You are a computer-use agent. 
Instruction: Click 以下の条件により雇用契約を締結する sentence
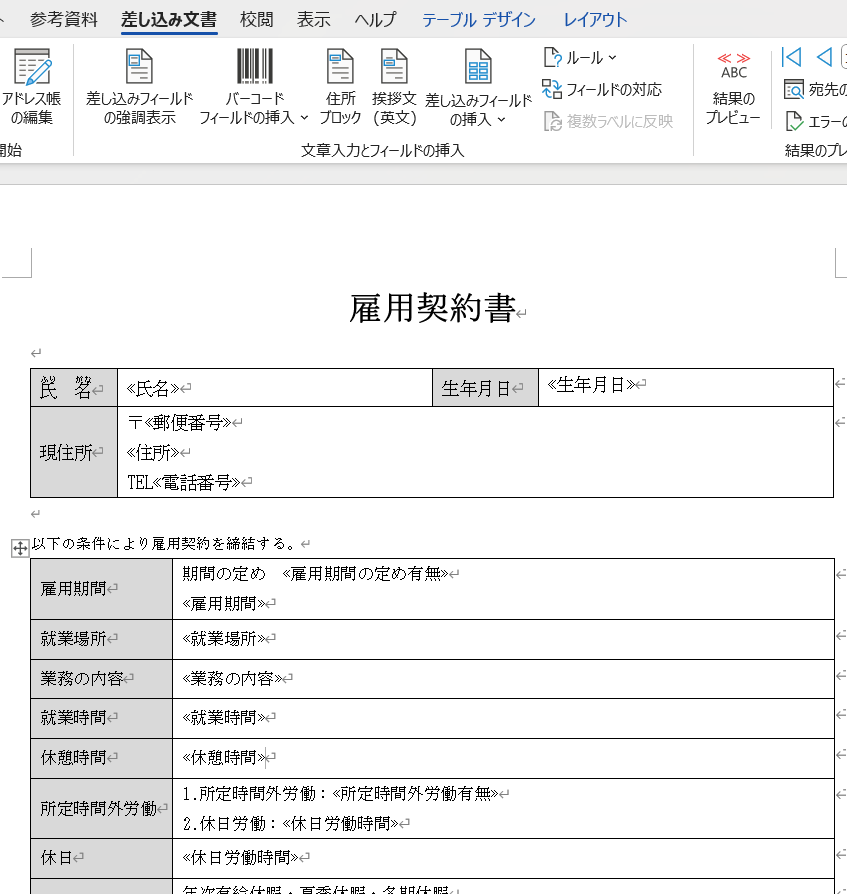[164, 543]
